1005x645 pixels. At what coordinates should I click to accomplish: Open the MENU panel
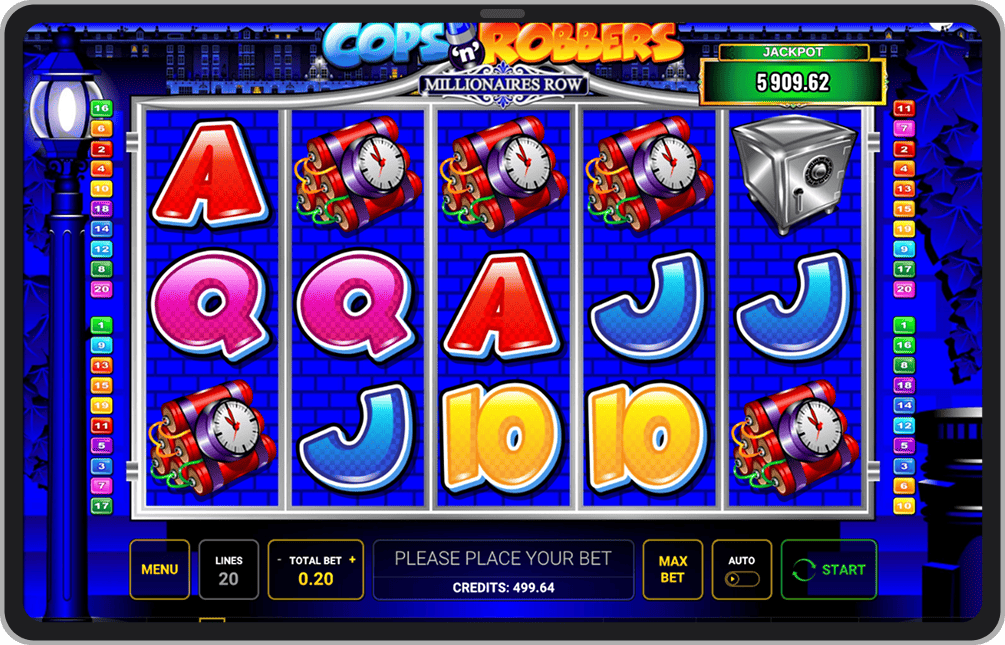click(160, 569)
